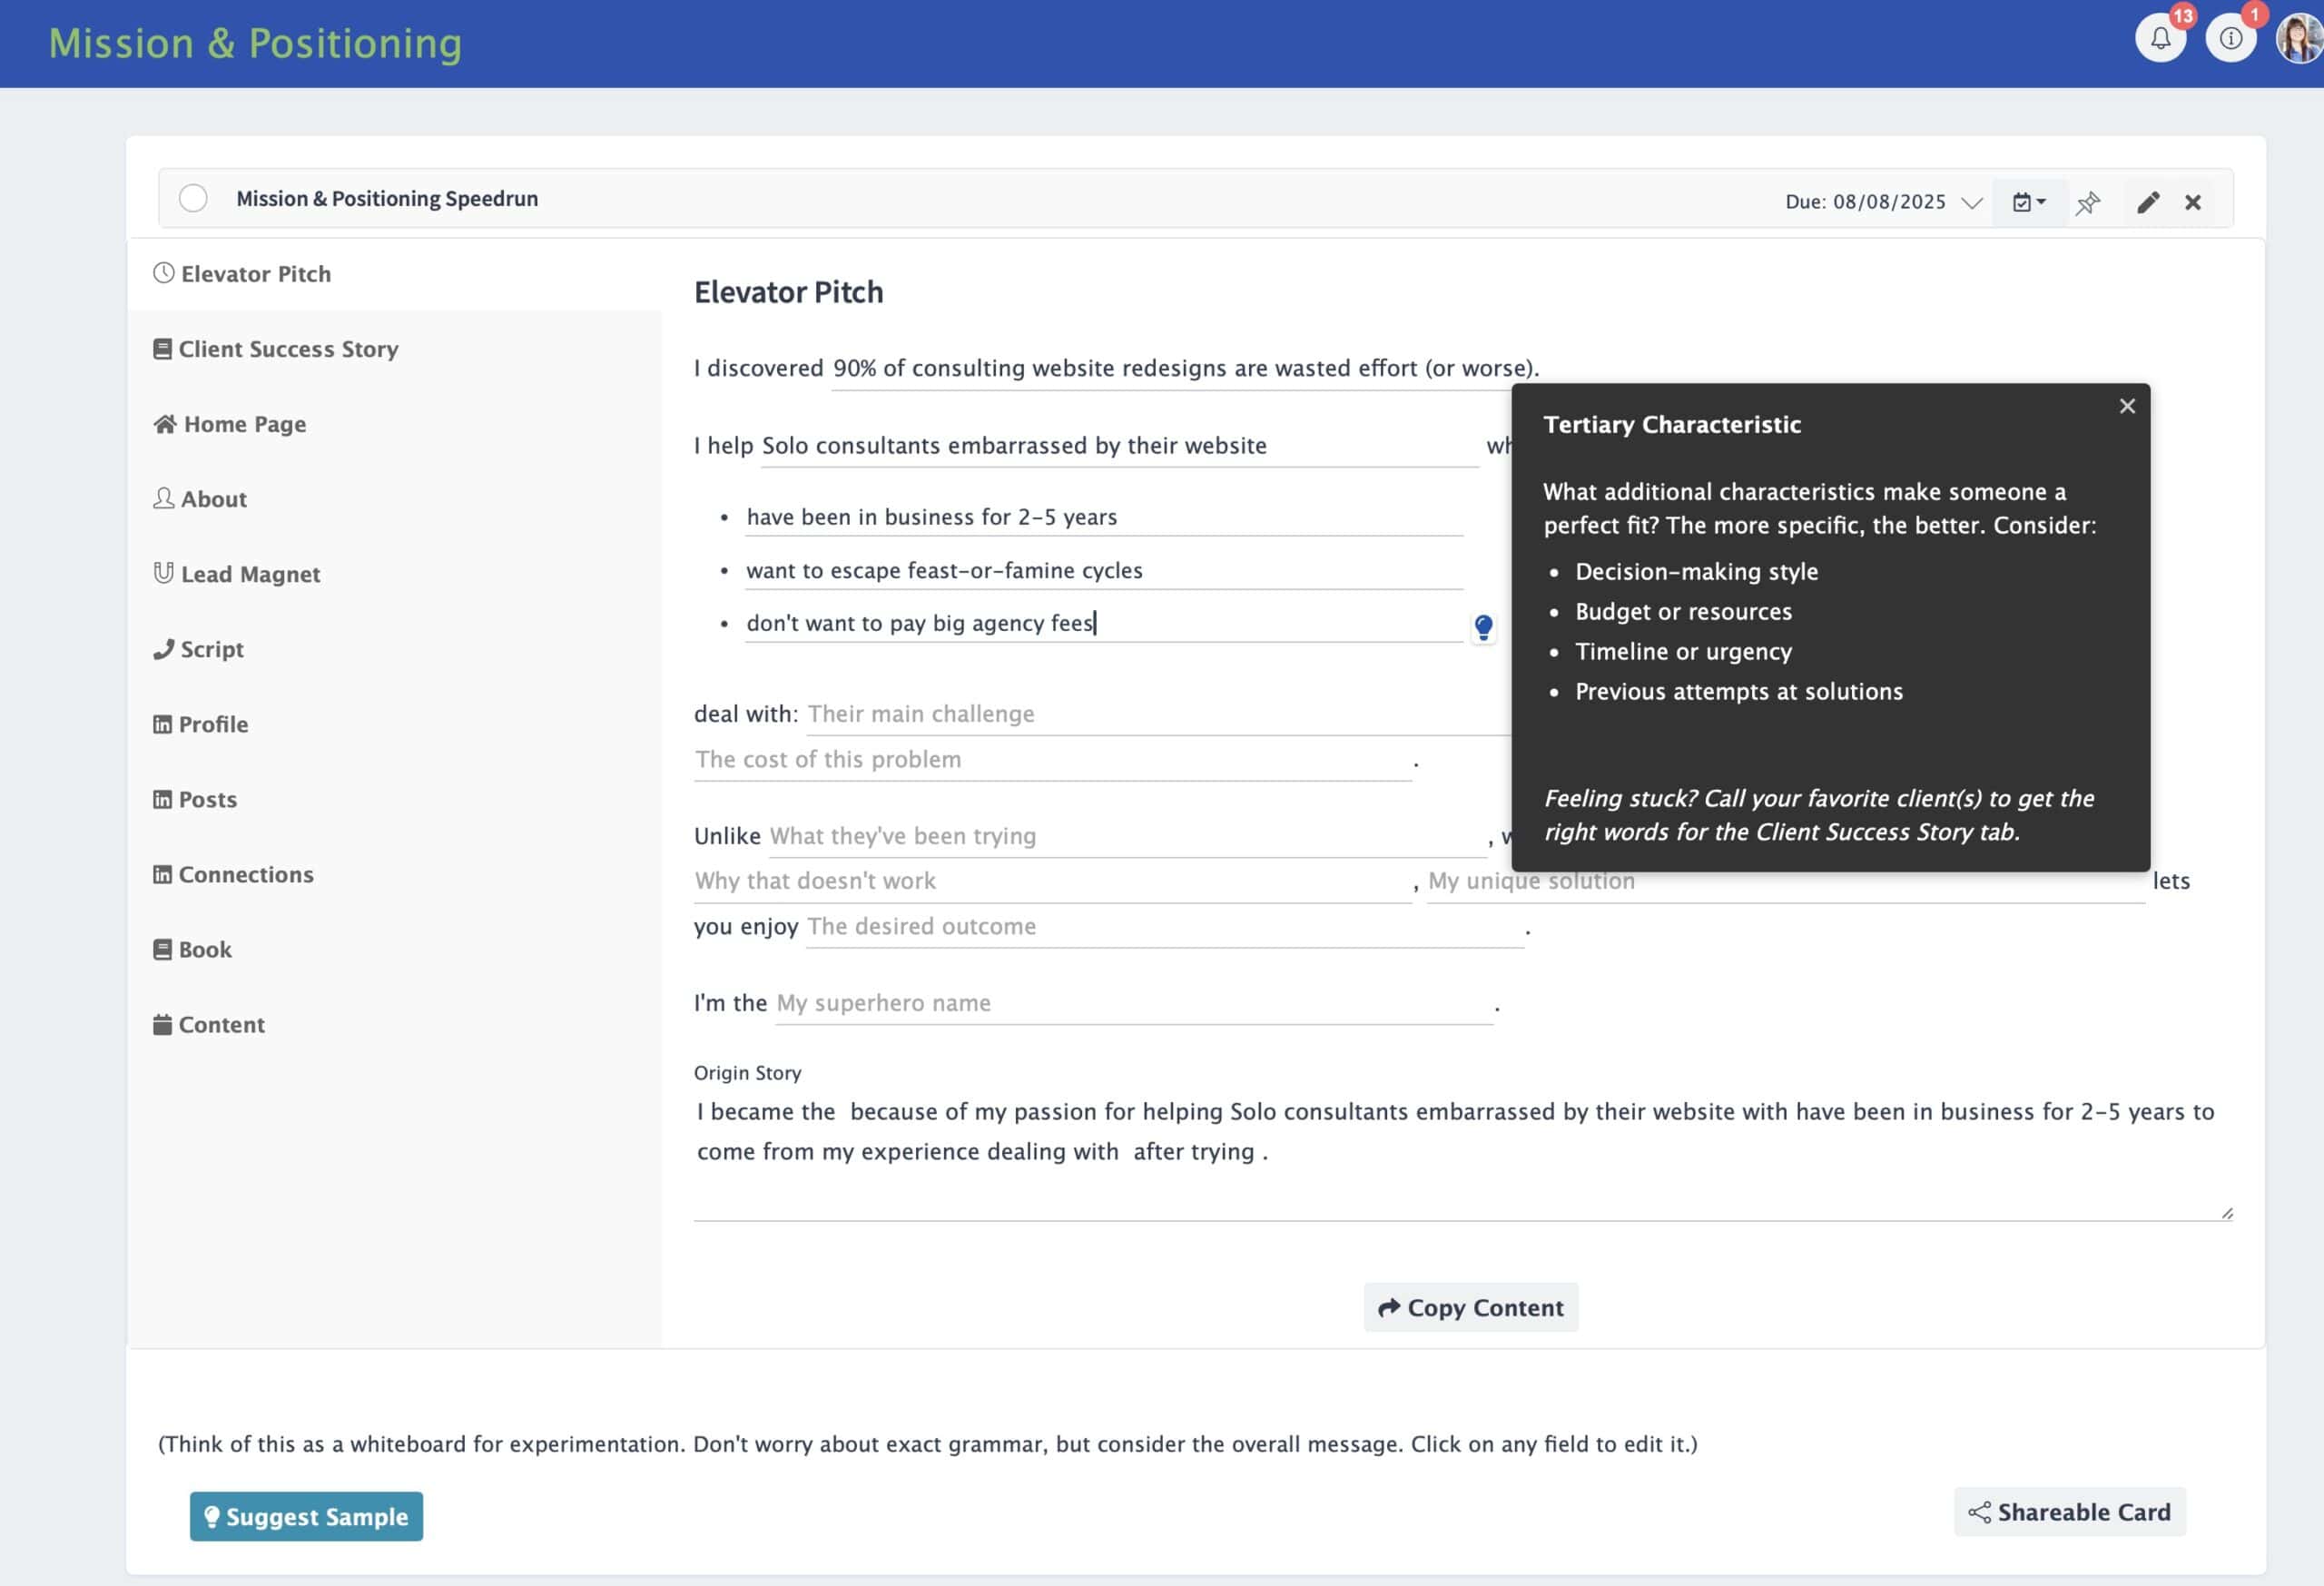Screen dimensions: 2324x1586
Task: Close the Tertiary Characteristic tooltip
Action: (2127, 406)
